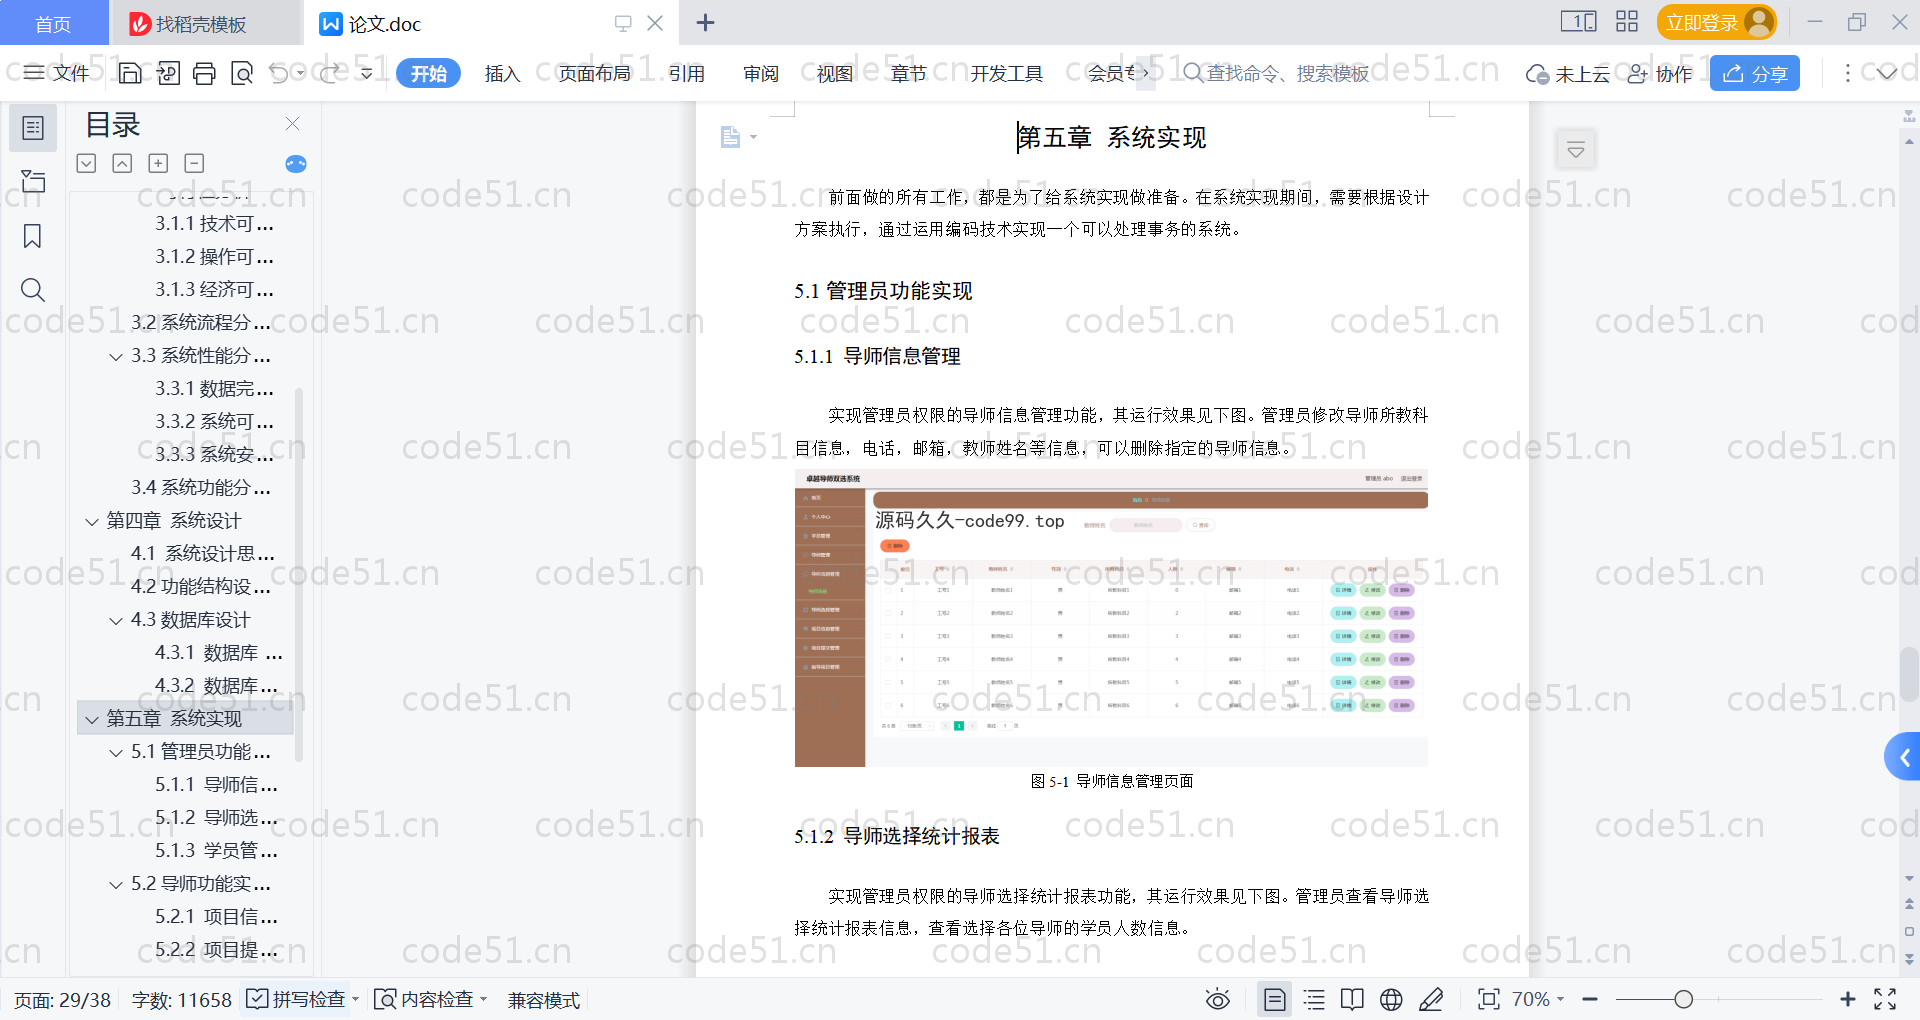The height and width of the screenshot is (1020, 1920).
Task: Select the 插入 ribbon tab
Action: point(503,73)
